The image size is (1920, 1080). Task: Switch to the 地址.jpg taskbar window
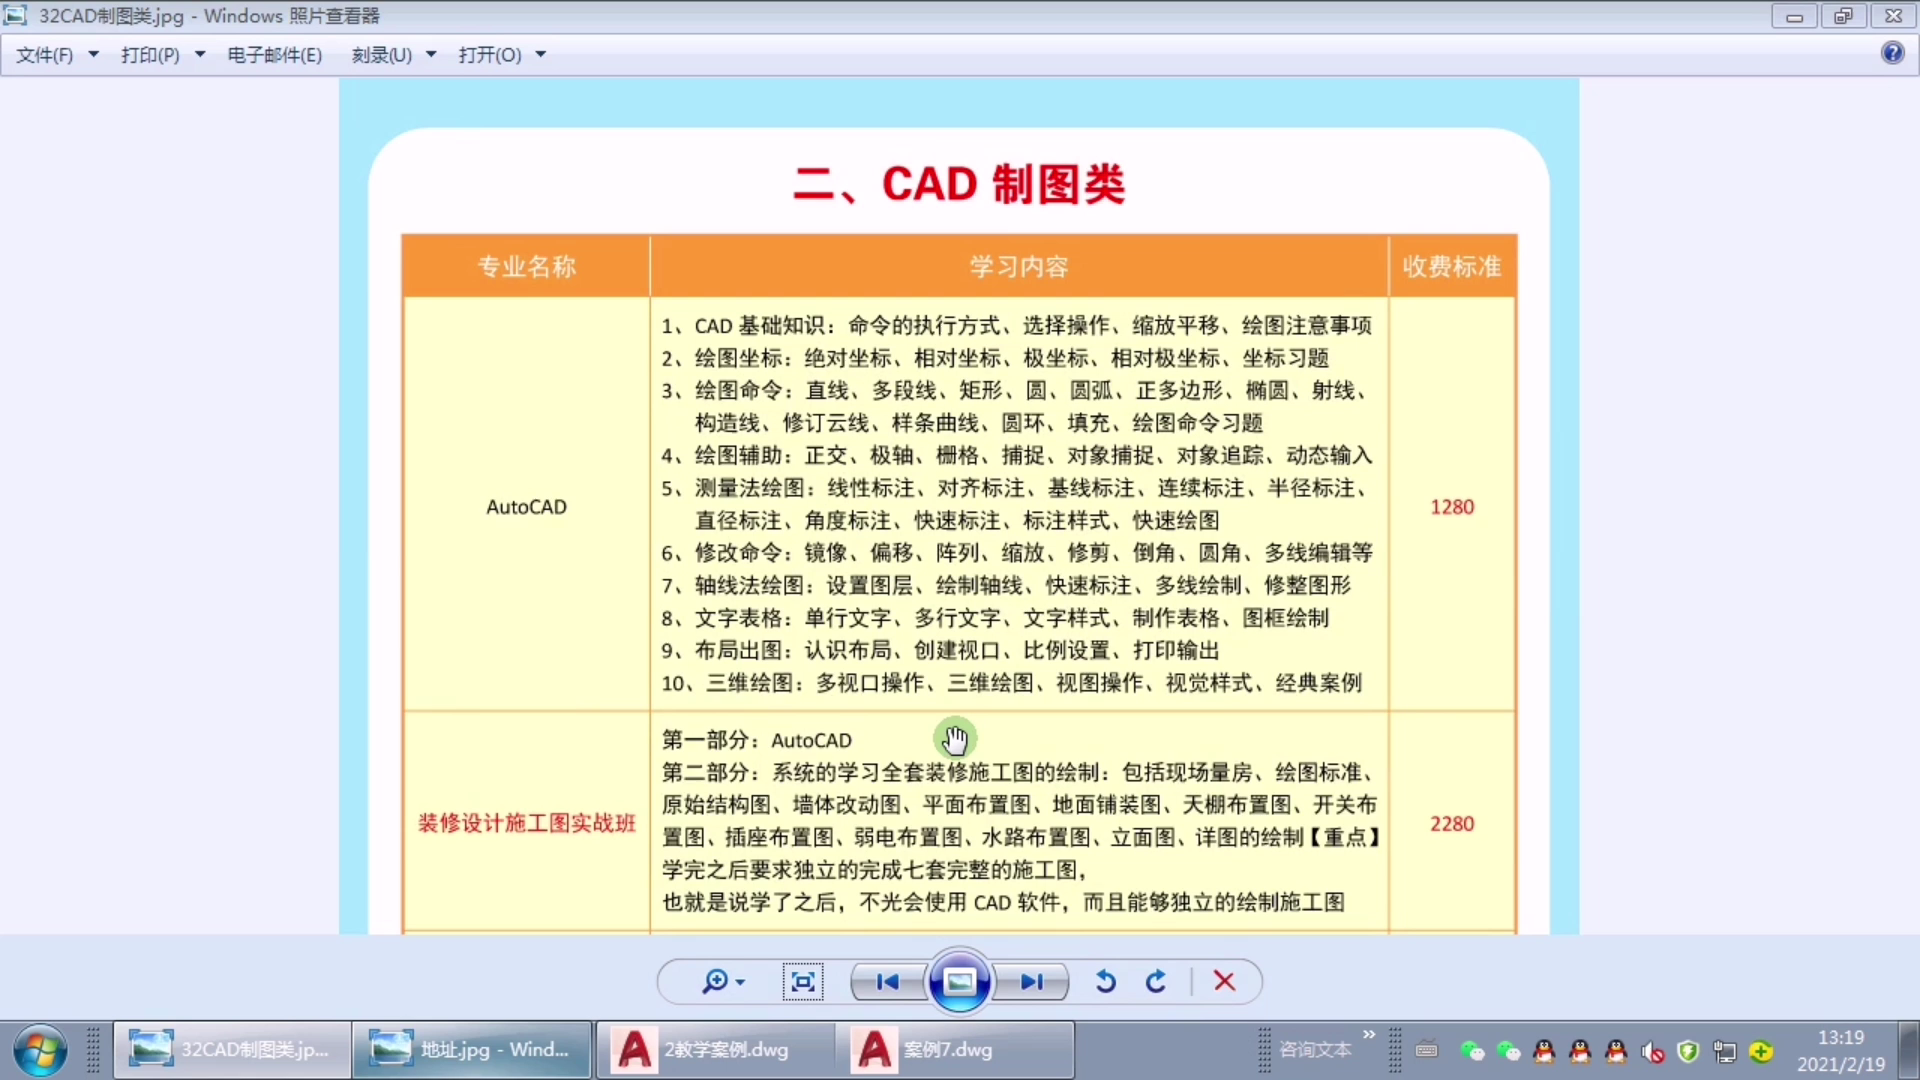472,1050
